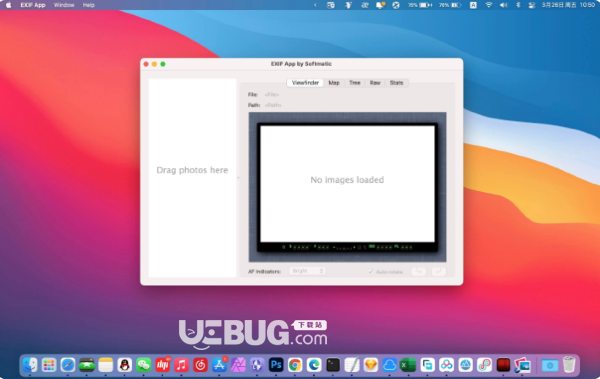Click the rotate left button

click(x=419, y=271)
